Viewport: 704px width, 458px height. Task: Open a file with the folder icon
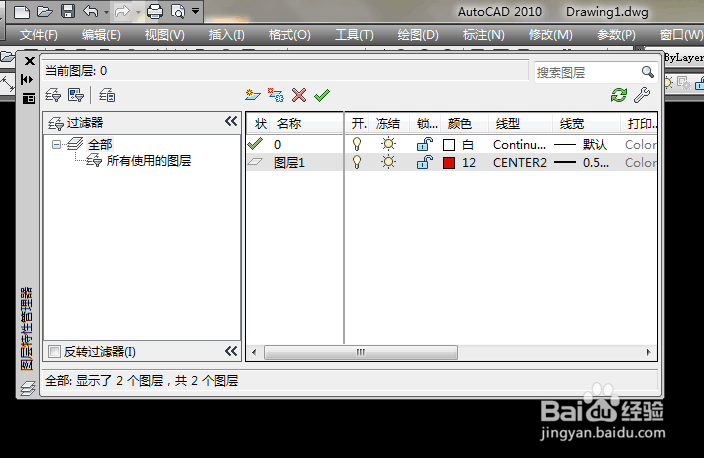click(x=45, y=11)
